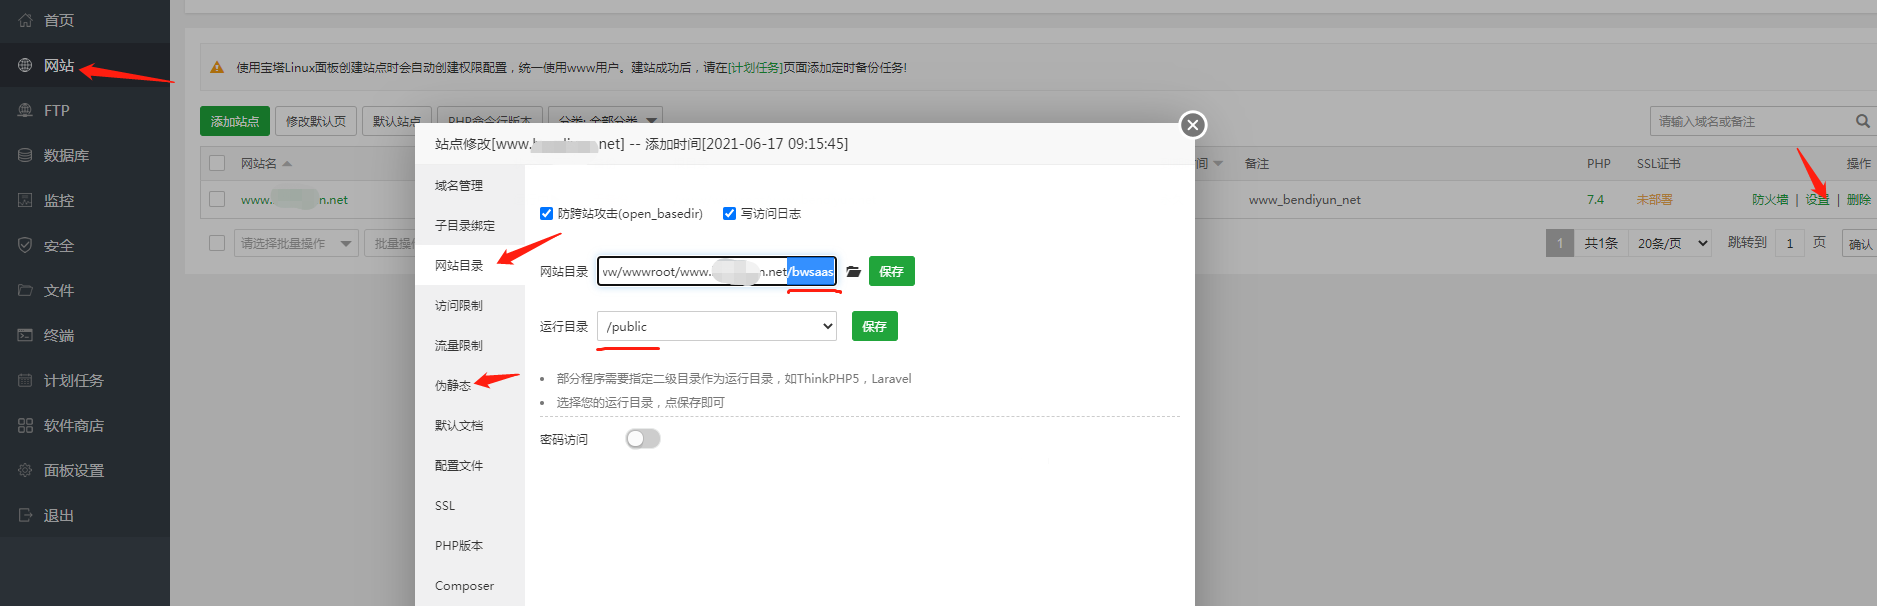This screenshot has height=606, width=1877.
Task: Open the 计划任务 link in the notice
Action: tap(755, 68)
